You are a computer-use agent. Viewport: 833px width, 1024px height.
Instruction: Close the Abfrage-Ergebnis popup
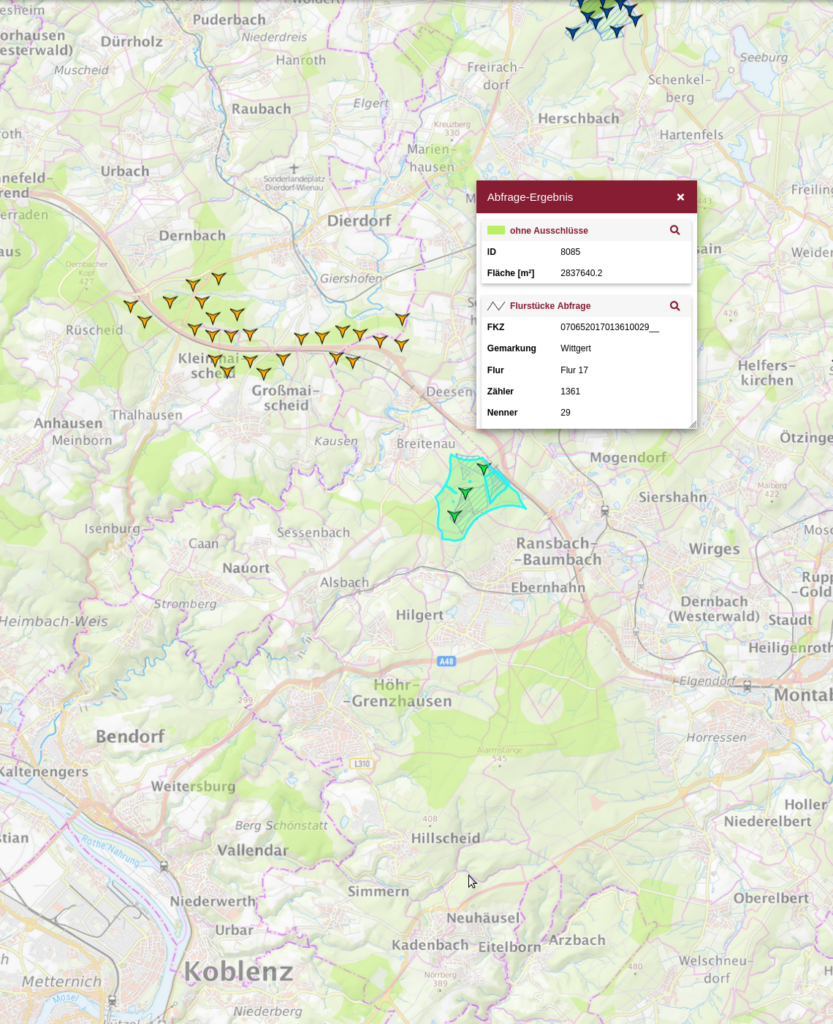[x=680, y=198]
